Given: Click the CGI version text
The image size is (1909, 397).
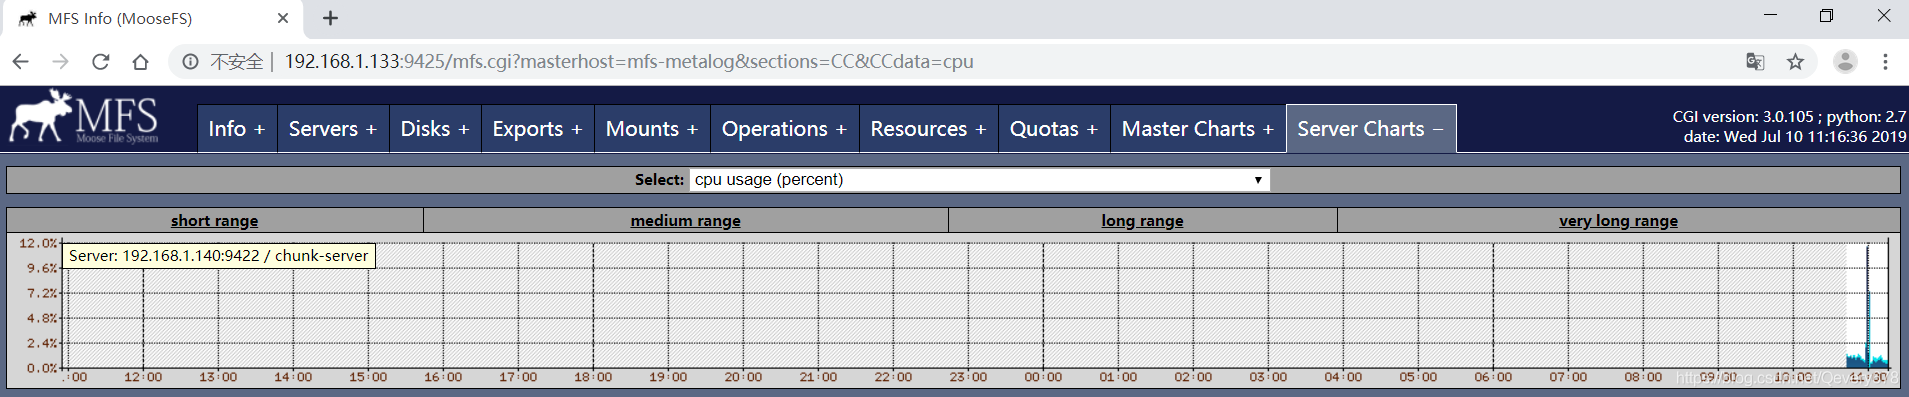Looking at the screenshot, I should [1789, 117].
